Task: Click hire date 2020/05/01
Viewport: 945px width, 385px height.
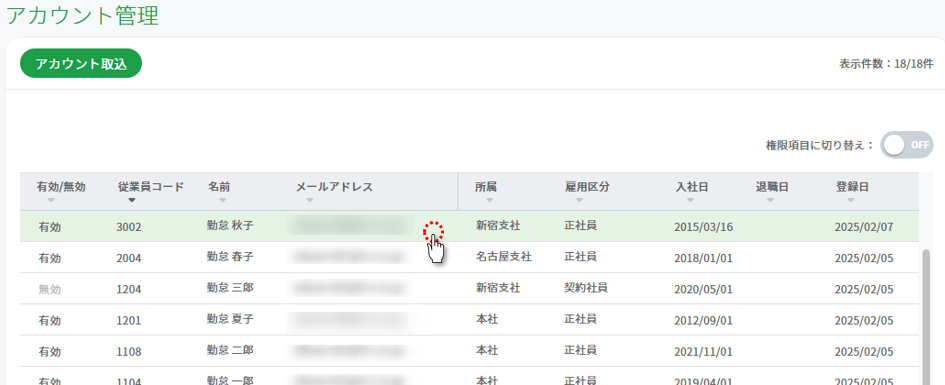Action: coord(703,290)
